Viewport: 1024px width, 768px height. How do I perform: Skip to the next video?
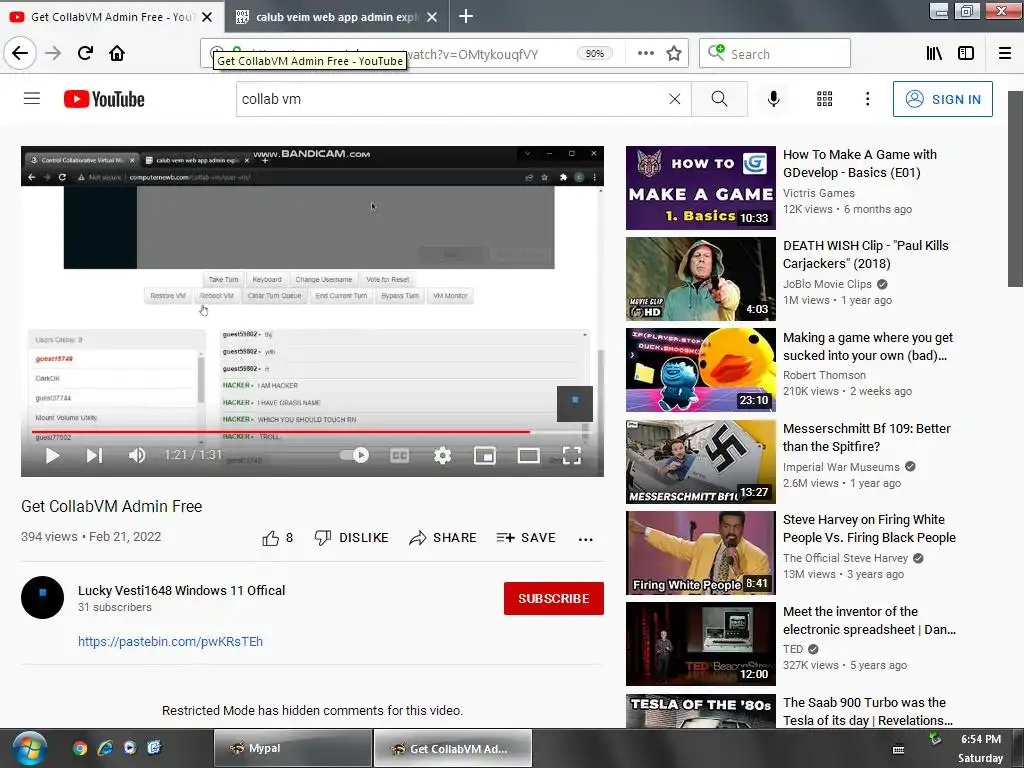click(94, 455)
